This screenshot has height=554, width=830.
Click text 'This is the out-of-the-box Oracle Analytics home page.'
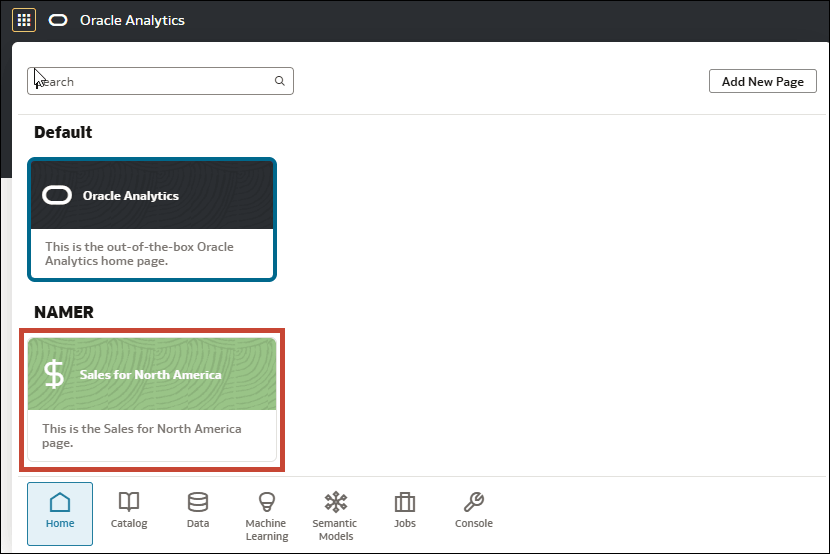(x=139, y=253)
